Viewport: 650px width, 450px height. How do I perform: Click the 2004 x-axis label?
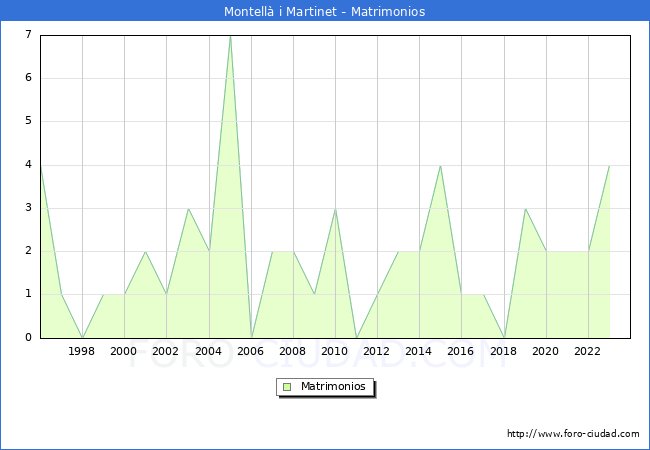[x=209, y=351]
